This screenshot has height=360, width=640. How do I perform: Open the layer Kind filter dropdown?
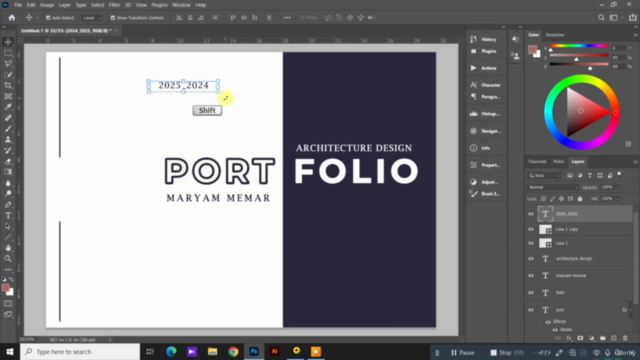coord(544,176)
